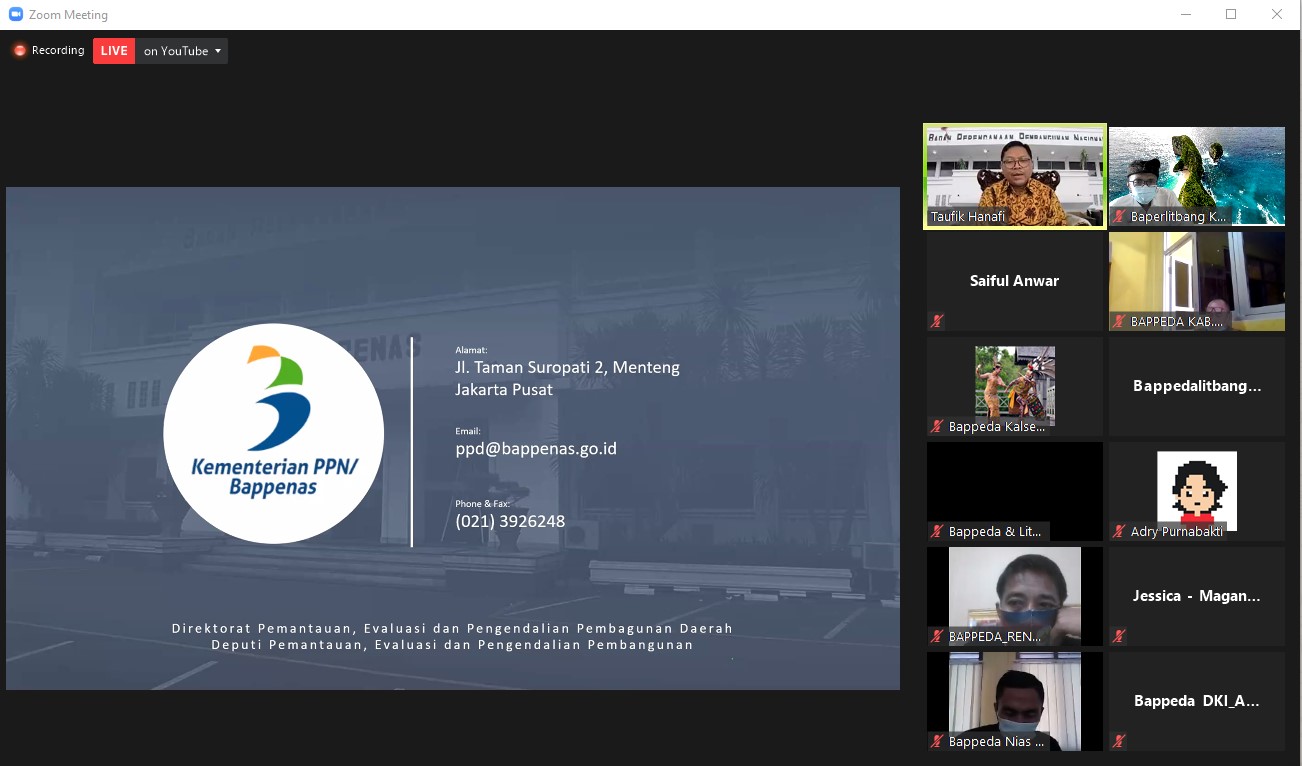Select the Bappeda Nias participant video tile
Image resolution: width=1302 pixels, height=766 pixels.
click(x=1015, y=701)
